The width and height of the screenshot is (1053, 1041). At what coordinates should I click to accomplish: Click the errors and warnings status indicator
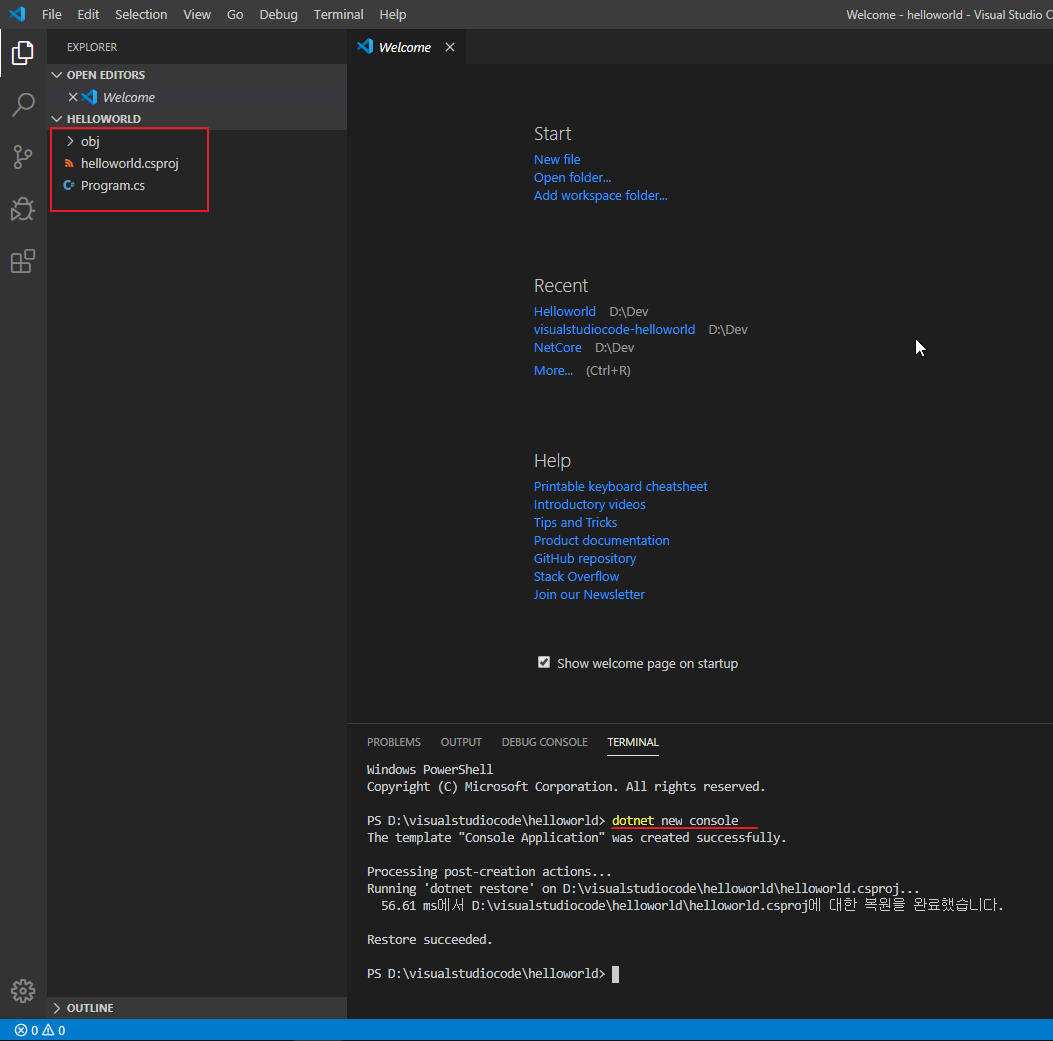pos(40,1030)
